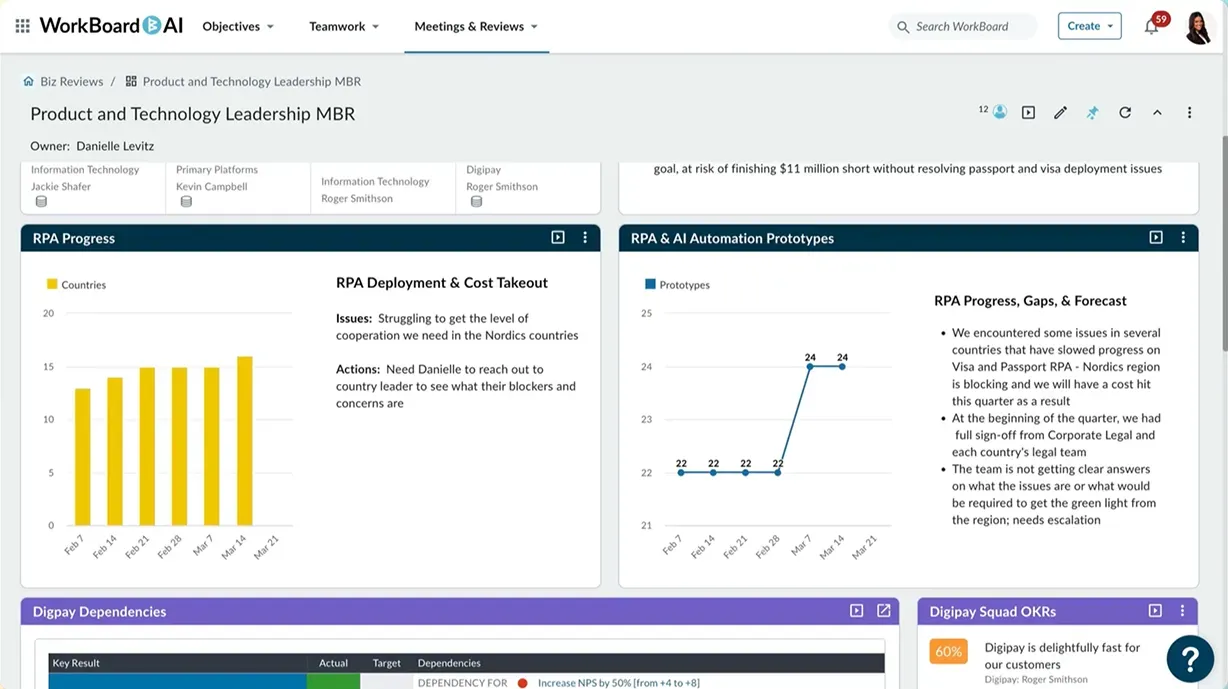Open Meetings & Reviews menu

[476, 26]
